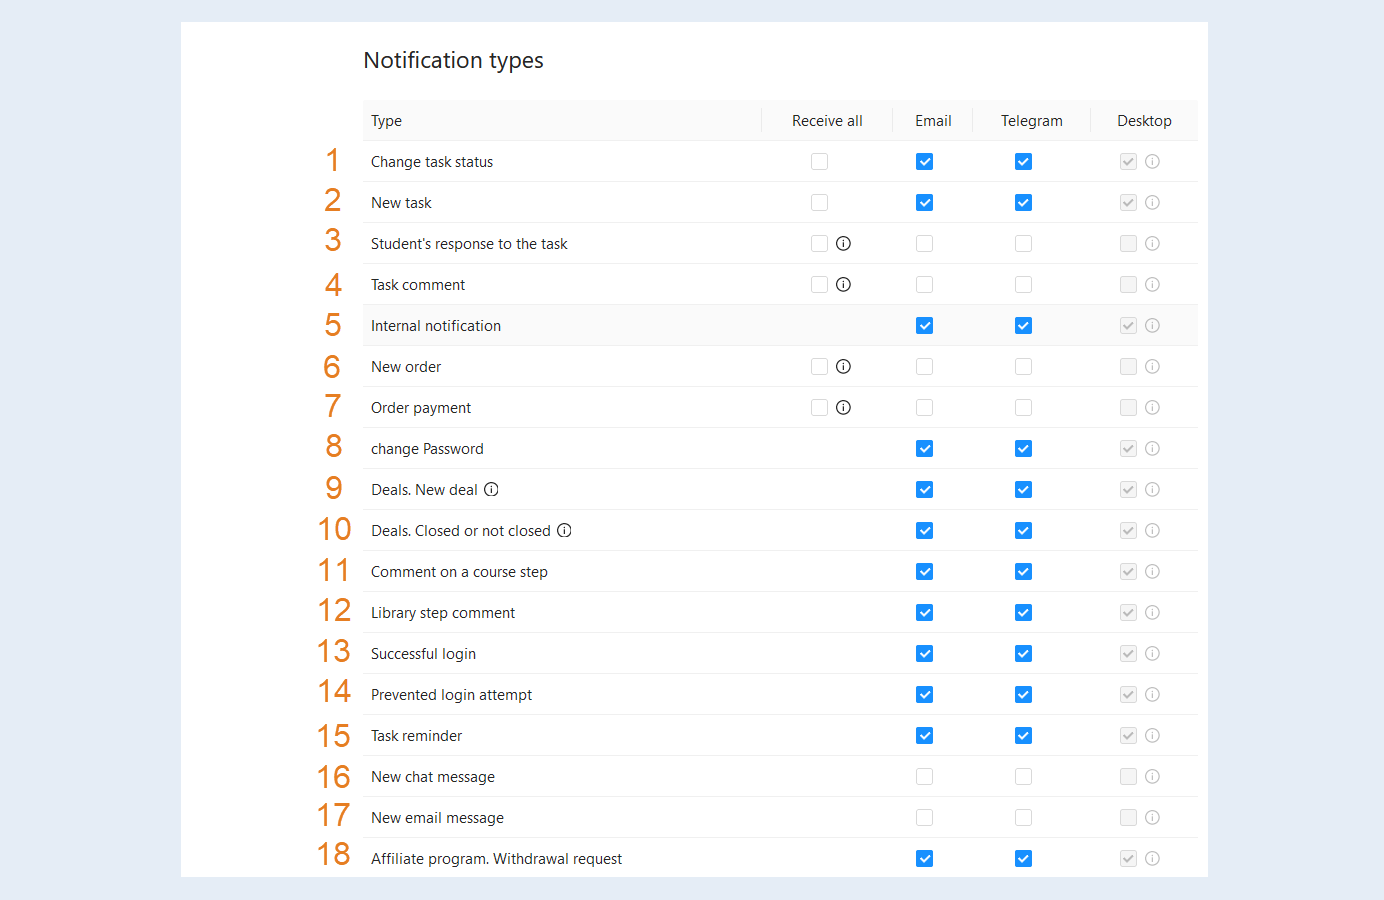Select the 'New email message' row label

[x=437, y=818]
